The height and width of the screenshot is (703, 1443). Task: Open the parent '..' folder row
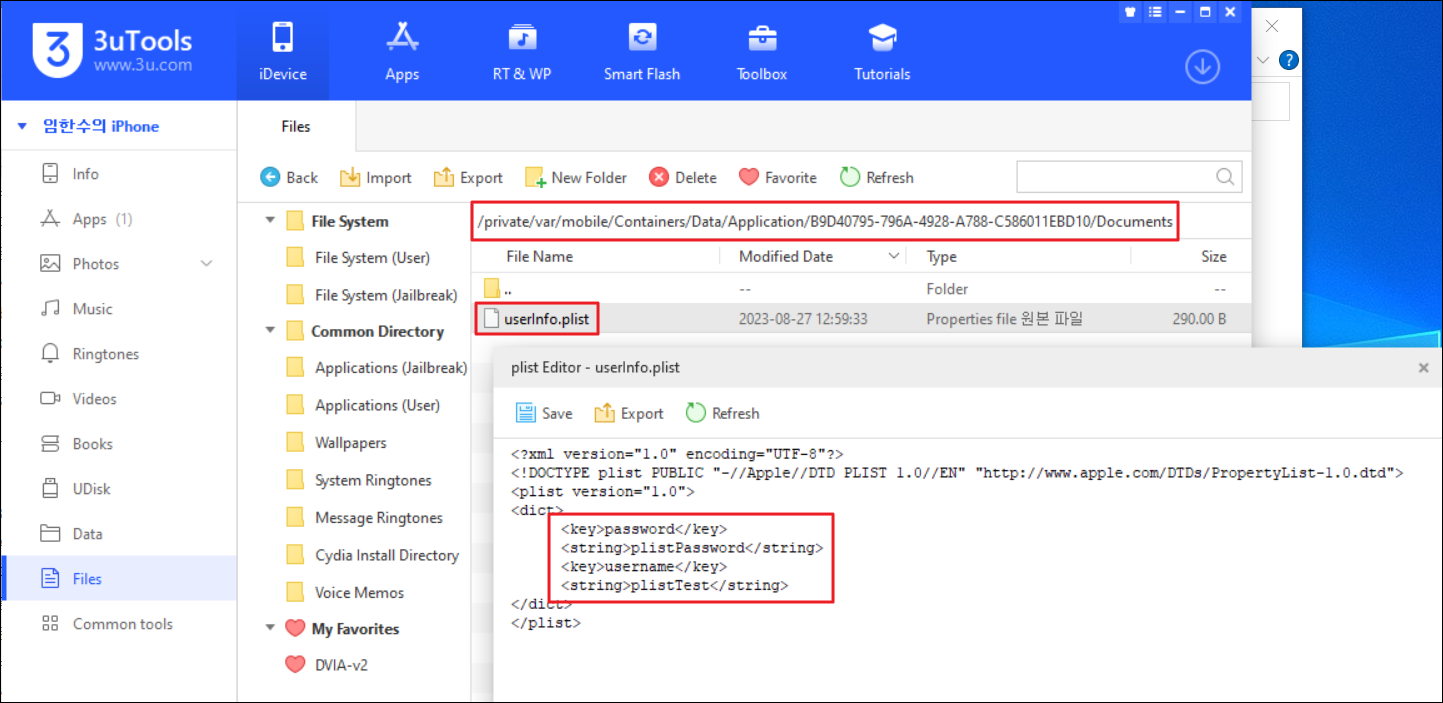pos(860,289)
